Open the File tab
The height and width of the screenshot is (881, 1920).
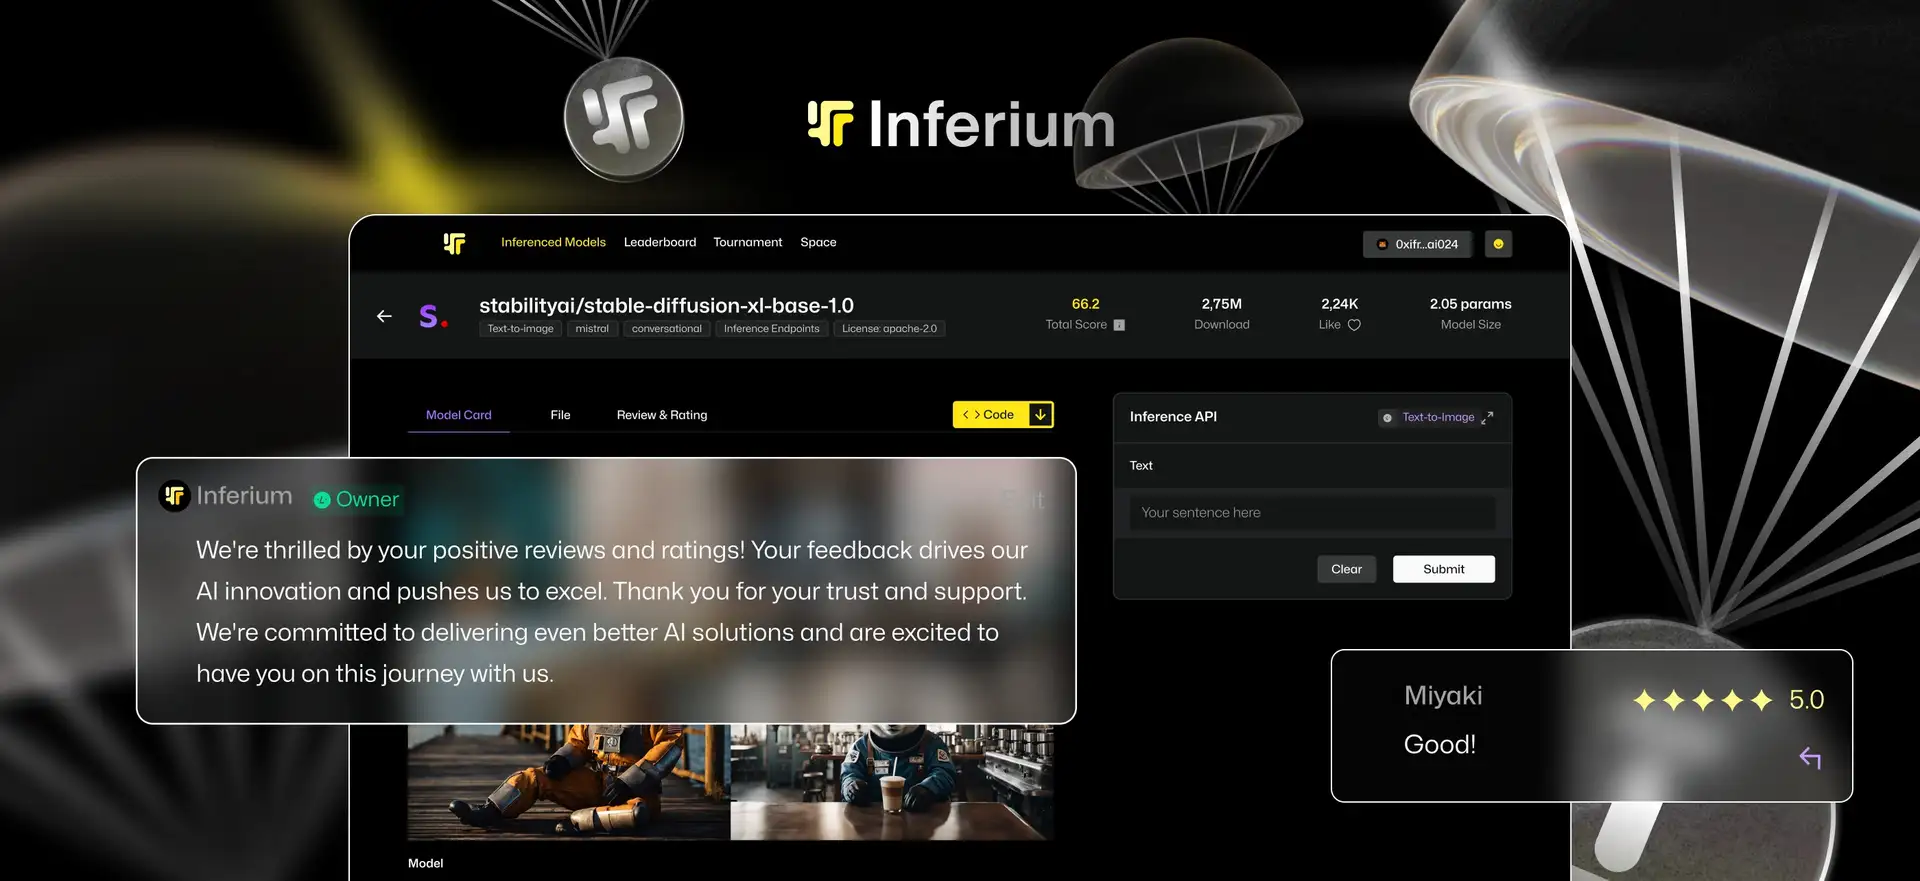(560, 415)
